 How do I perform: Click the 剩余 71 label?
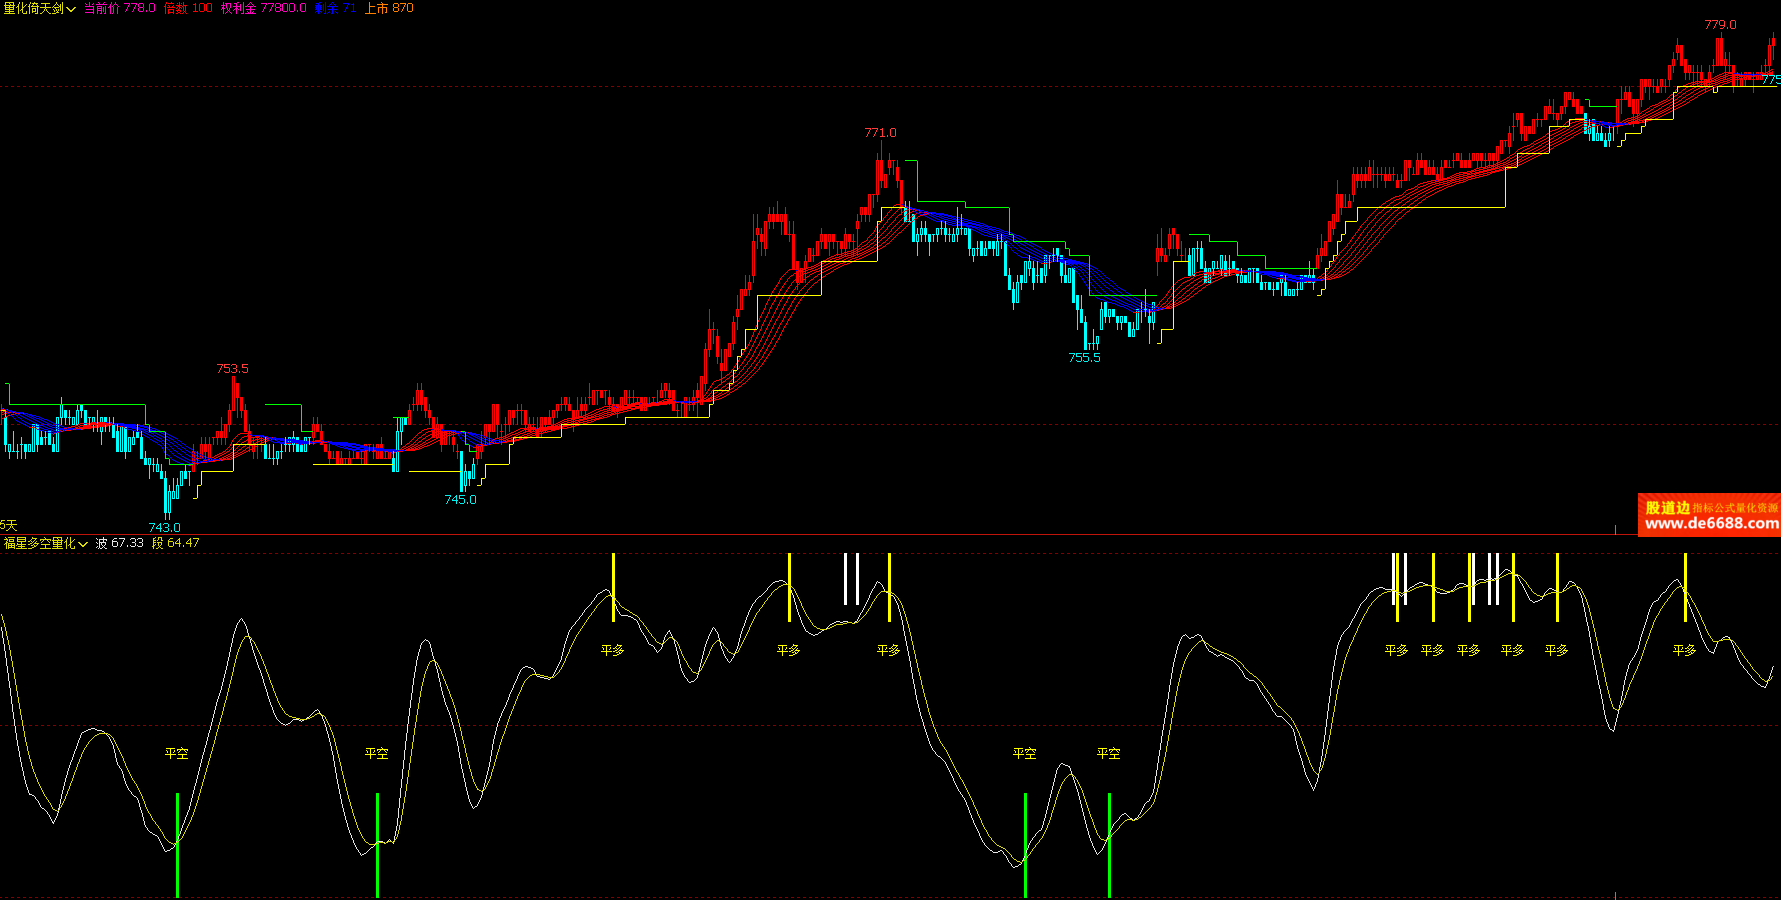(x=335, y=8)
